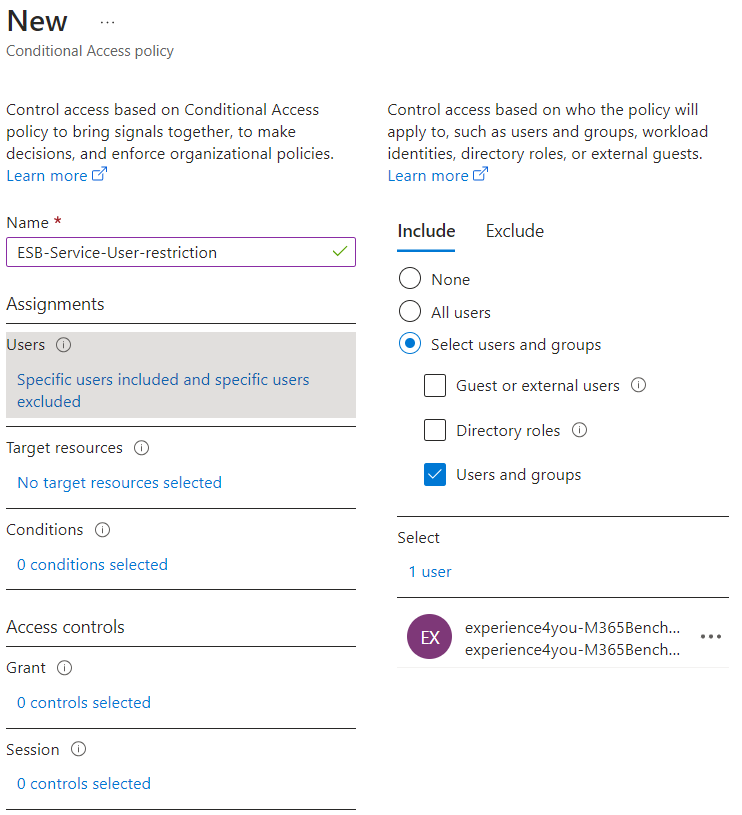
Task: Click the Conditions info icon
Action: pyautogui.click(x=102, y=530)
